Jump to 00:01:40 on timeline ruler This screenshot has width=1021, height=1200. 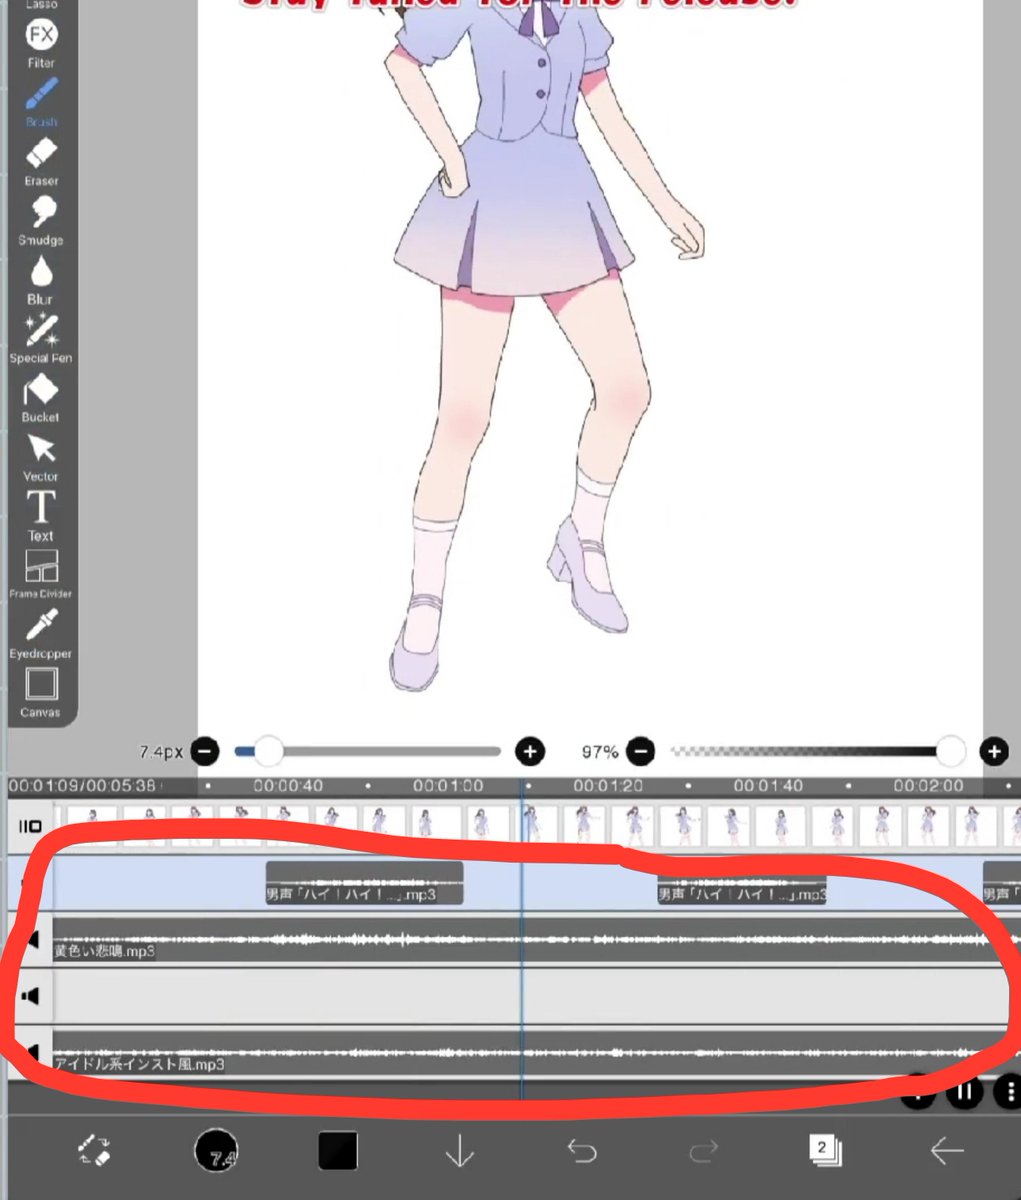[x=768, y=786]
